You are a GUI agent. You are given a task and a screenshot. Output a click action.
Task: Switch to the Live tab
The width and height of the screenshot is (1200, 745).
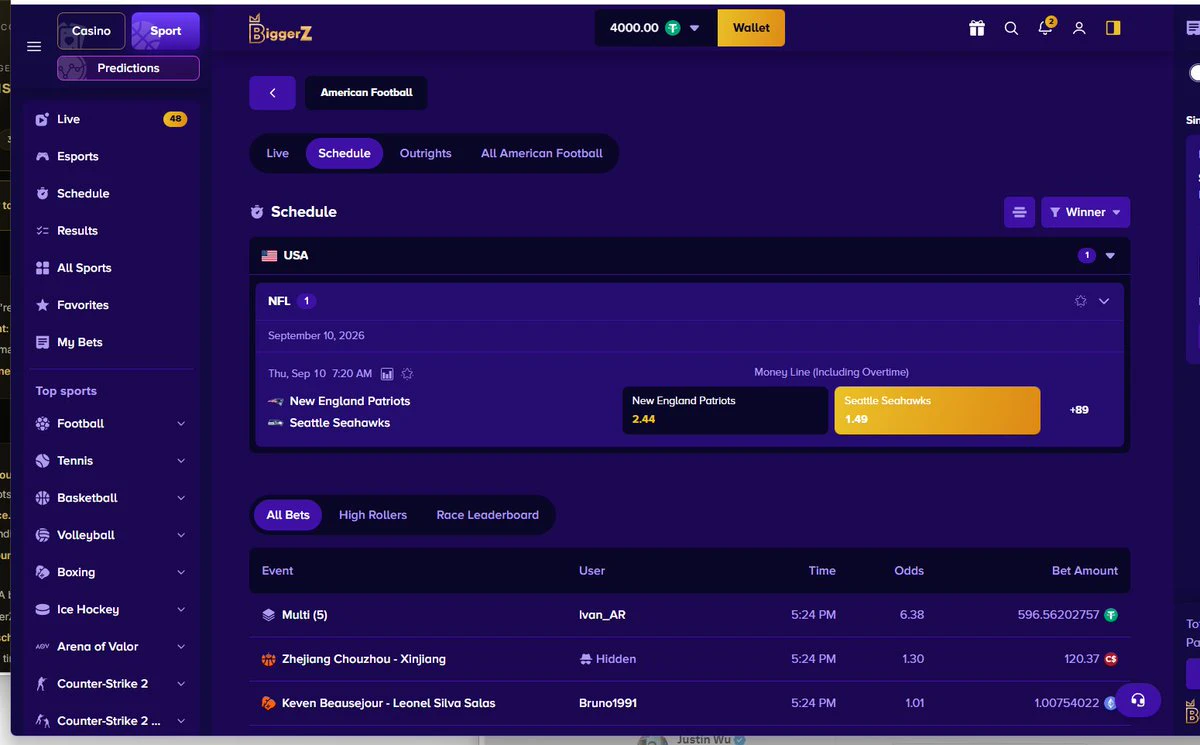277,153
